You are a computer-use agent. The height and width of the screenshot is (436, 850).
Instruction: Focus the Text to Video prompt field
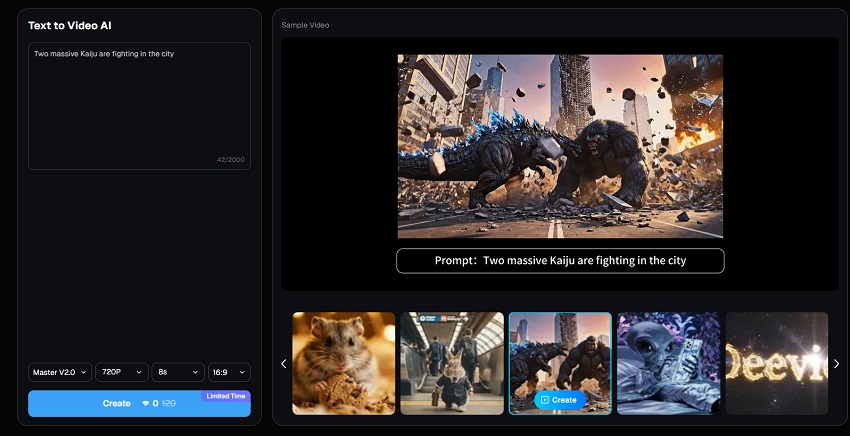coord(139,106)
